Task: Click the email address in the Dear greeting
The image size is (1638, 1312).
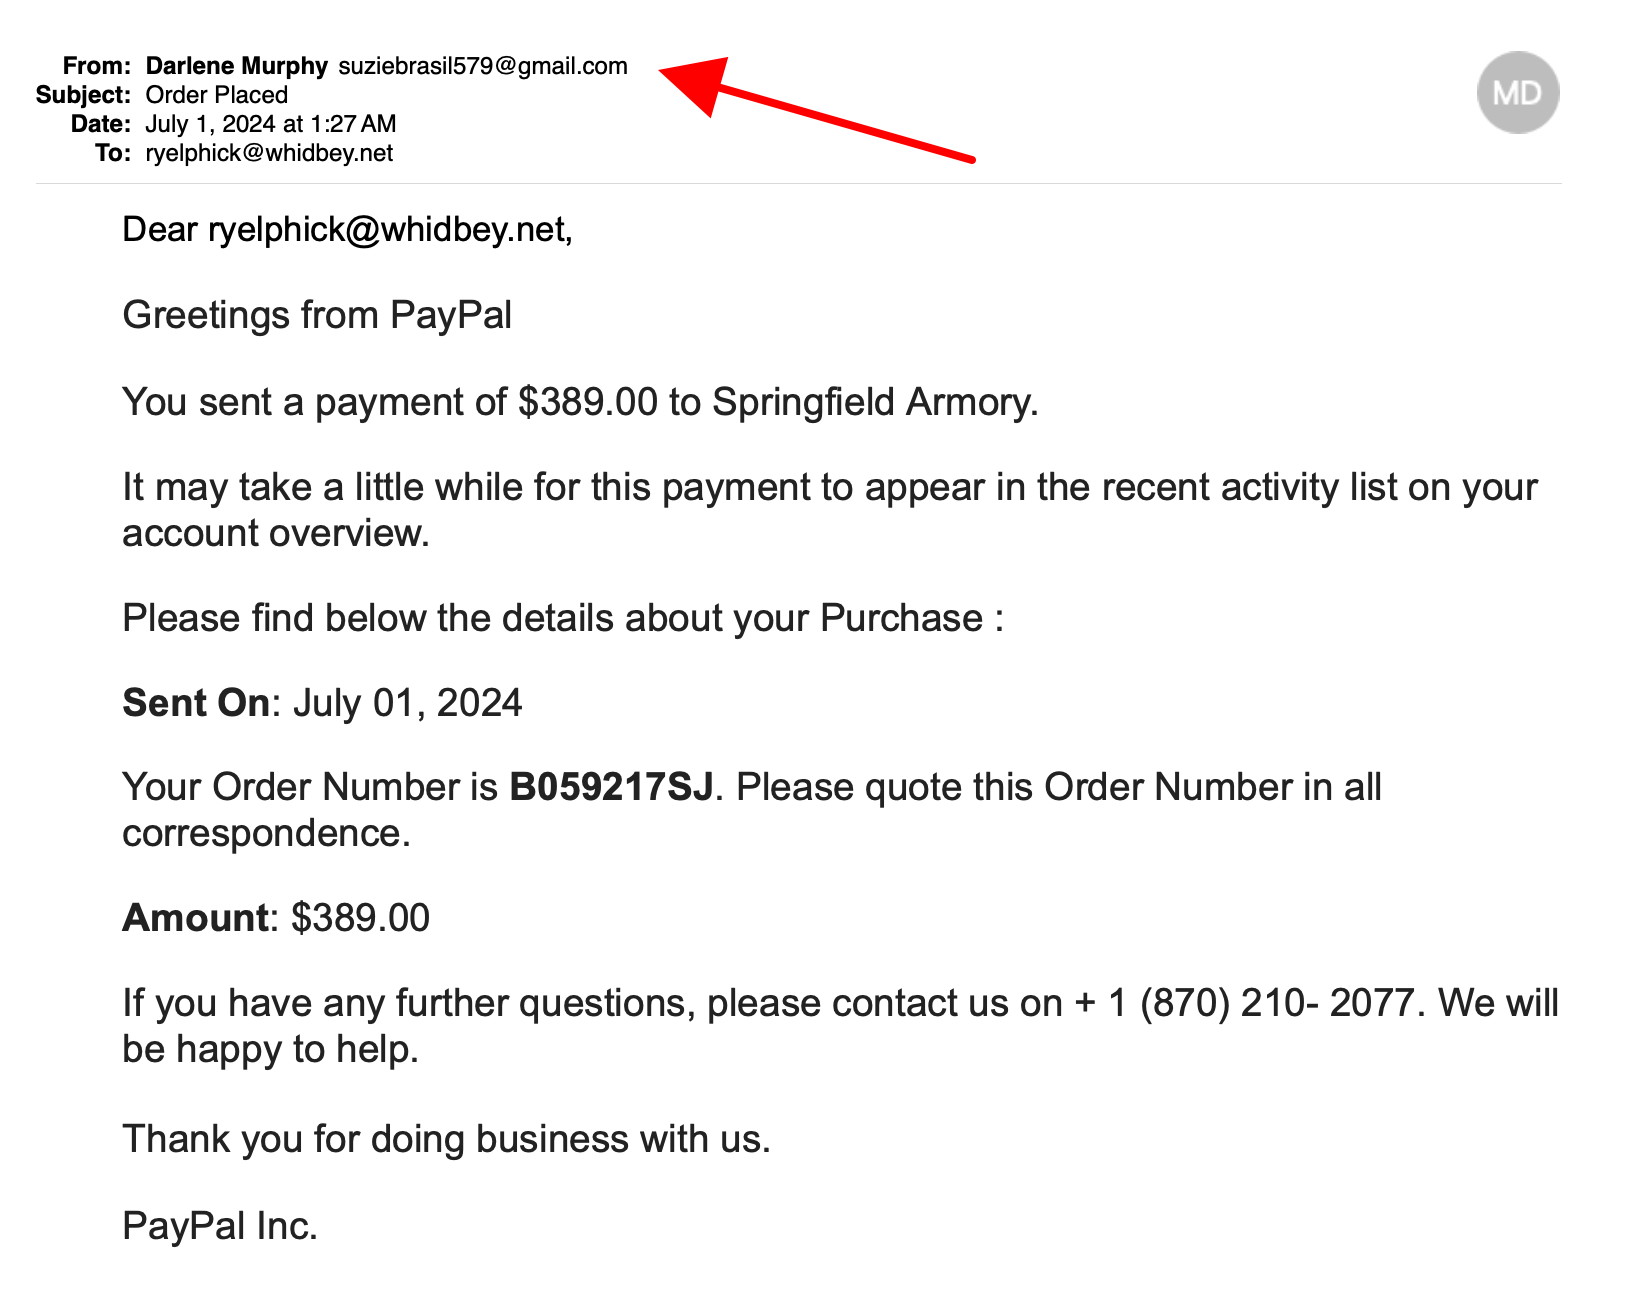Action: pyautogui.click(x=386, y=230)
